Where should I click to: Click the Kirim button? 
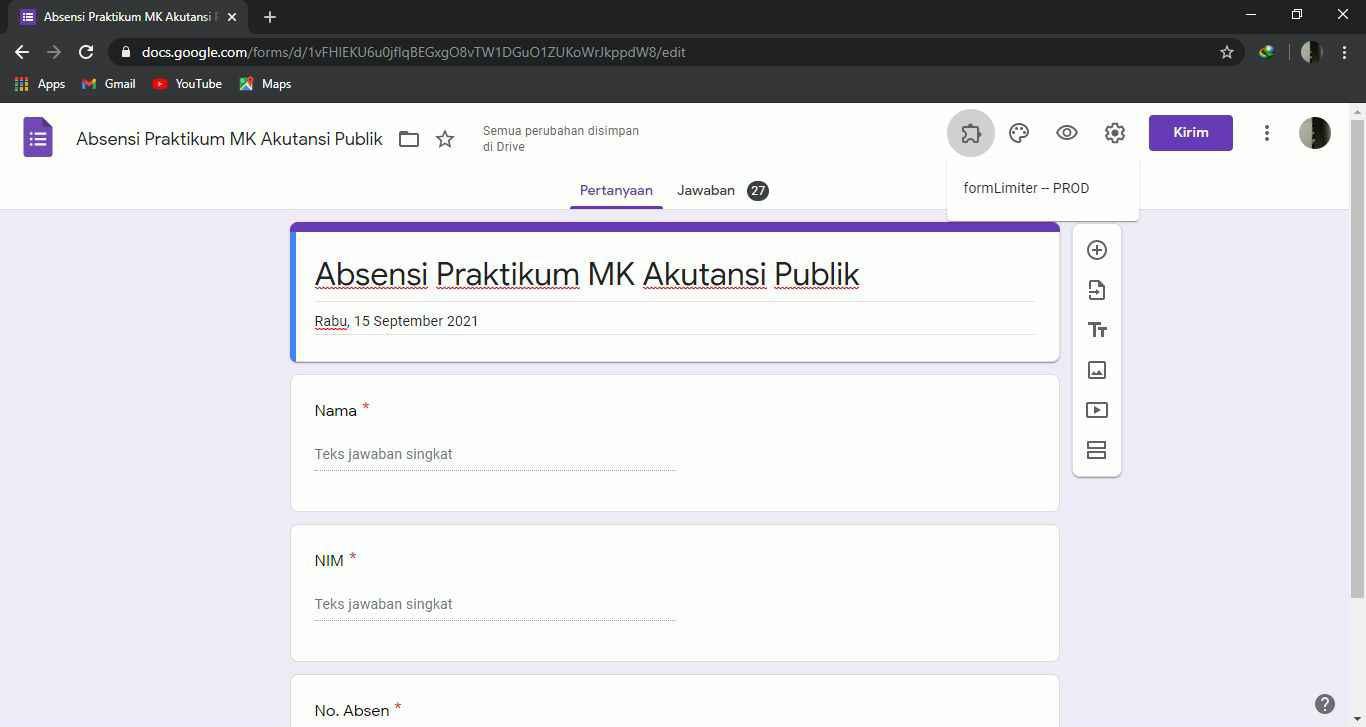tap(1190, 132)
